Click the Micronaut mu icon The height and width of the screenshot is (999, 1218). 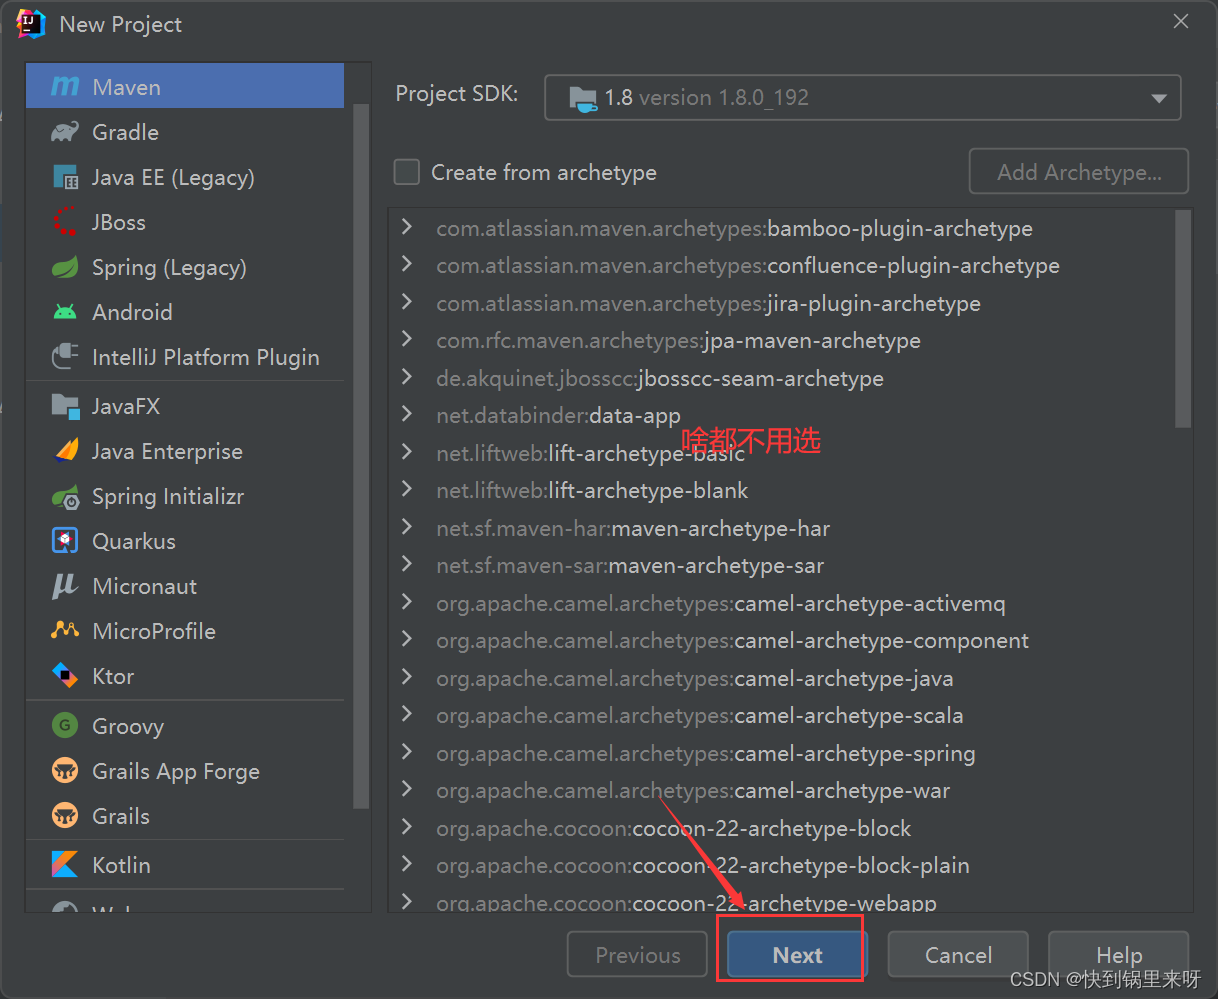[x=65, y=586]
